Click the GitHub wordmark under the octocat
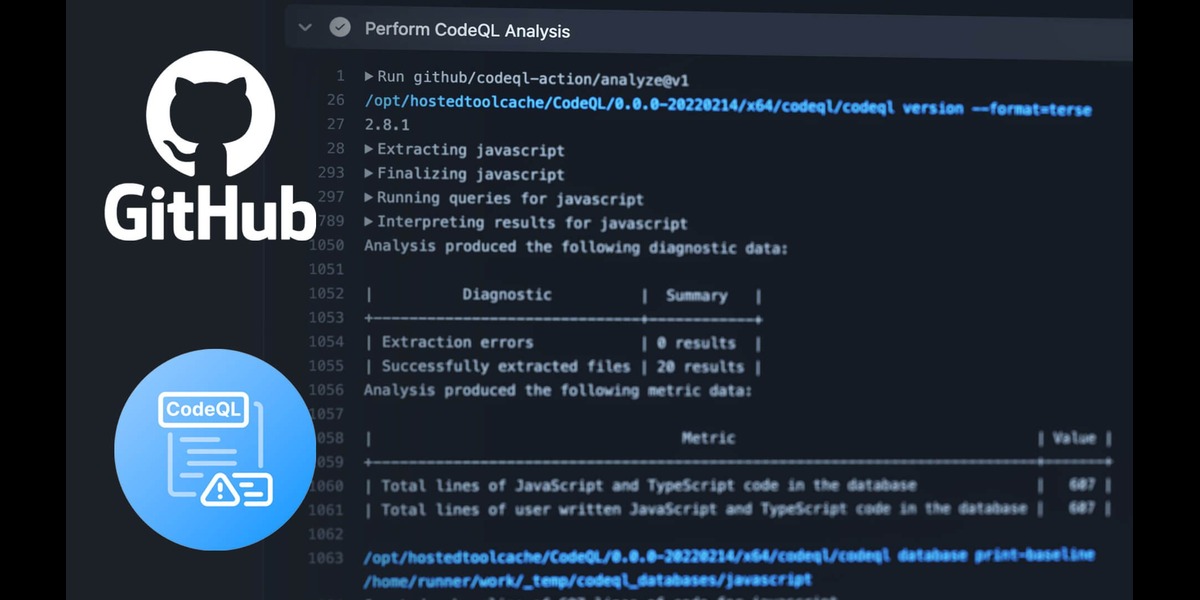 pyautogui.click(x=210, y=212)
